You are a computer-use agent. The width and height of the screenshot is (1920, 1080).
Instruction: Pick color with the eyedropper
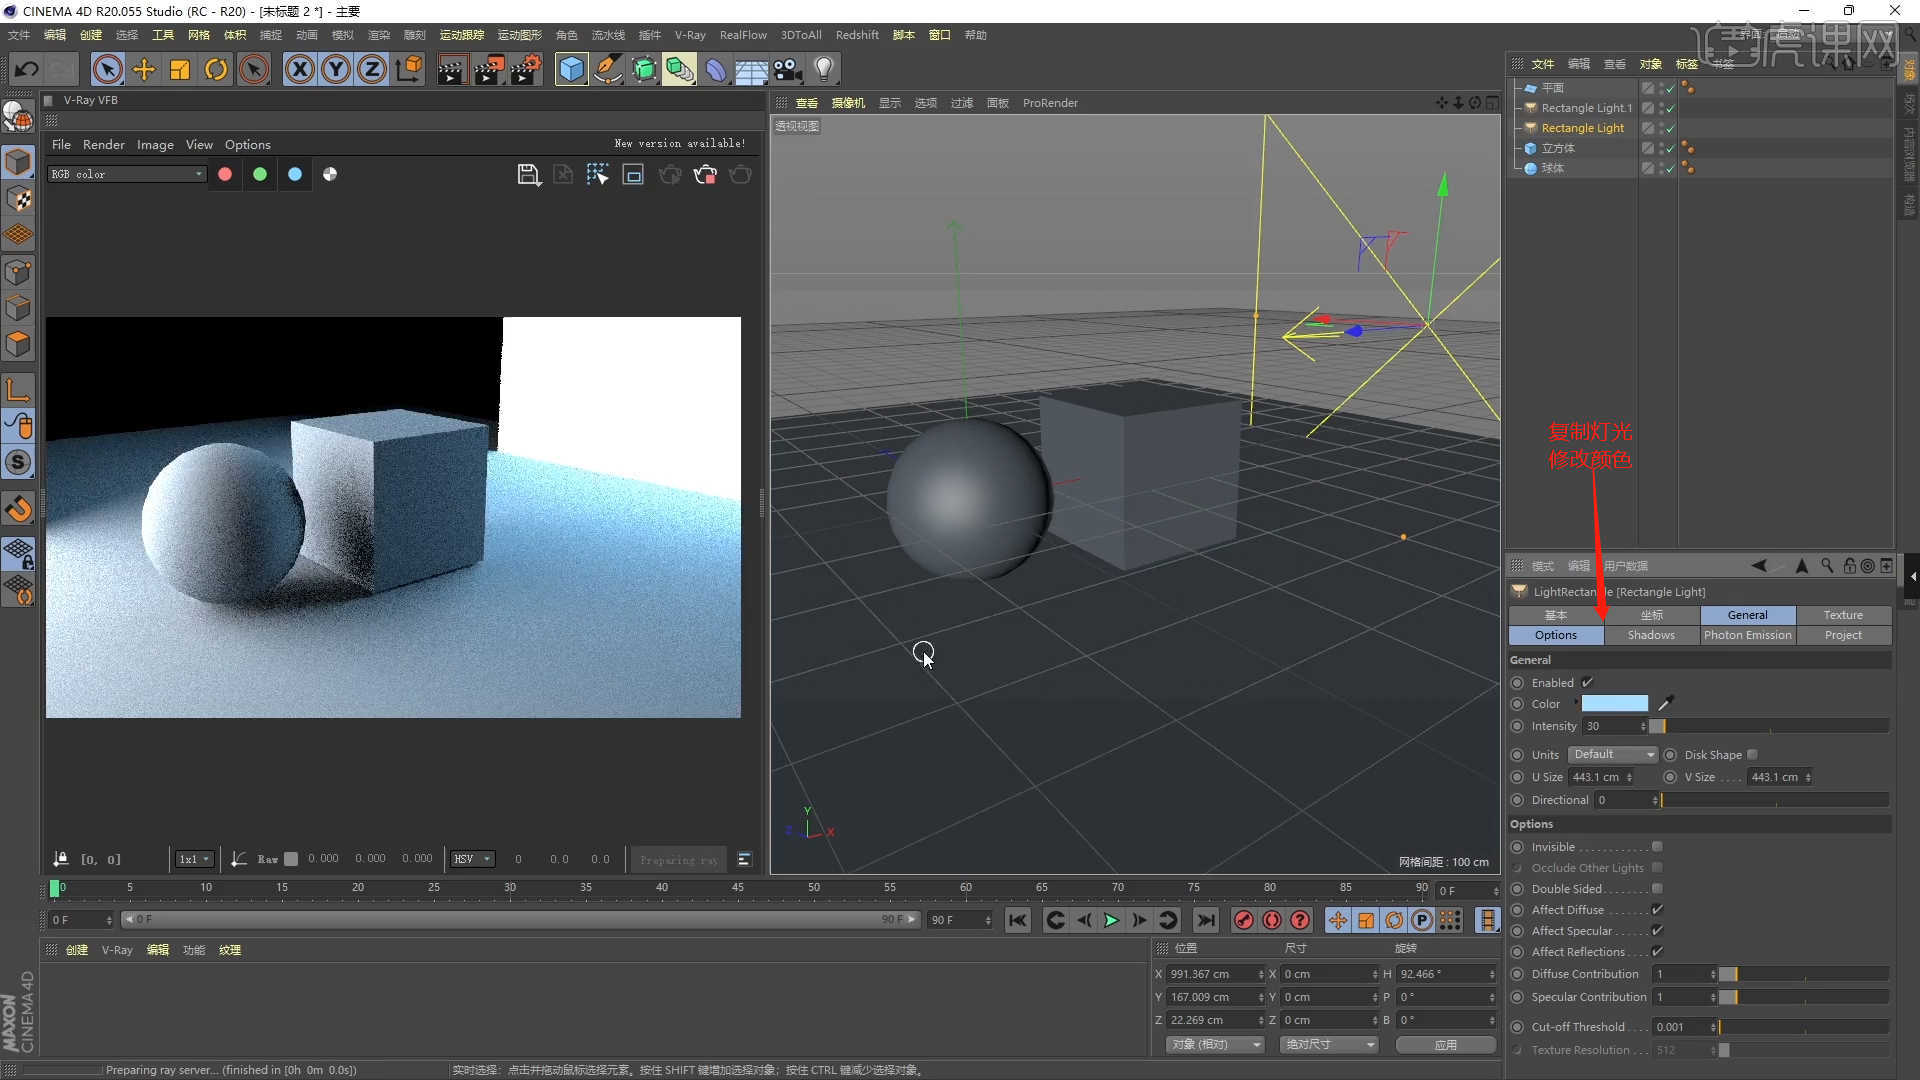click(1665, 704)
